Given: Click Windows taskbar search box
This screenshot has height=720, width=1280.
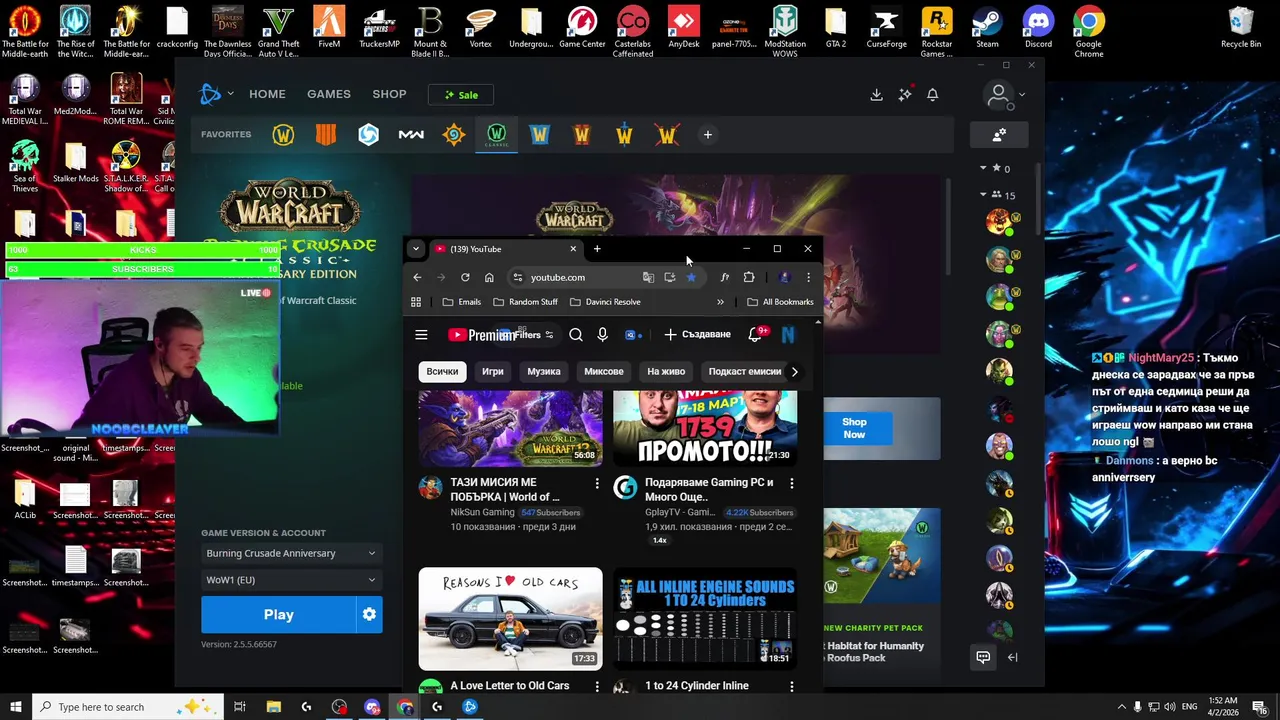Looking at the screenshot, I should [x=130, y=707].
